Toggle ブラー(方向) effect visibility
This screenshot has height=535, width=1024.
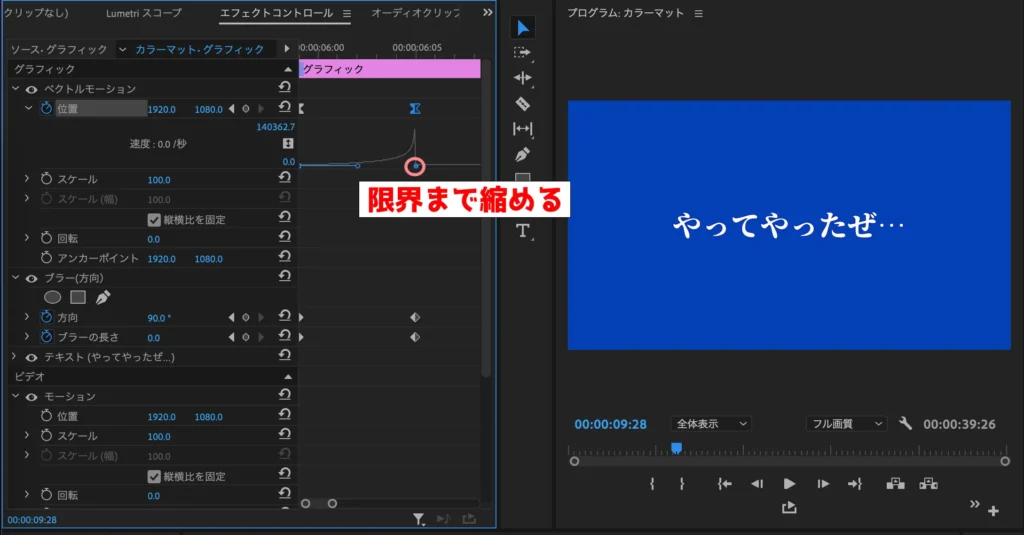31,278
